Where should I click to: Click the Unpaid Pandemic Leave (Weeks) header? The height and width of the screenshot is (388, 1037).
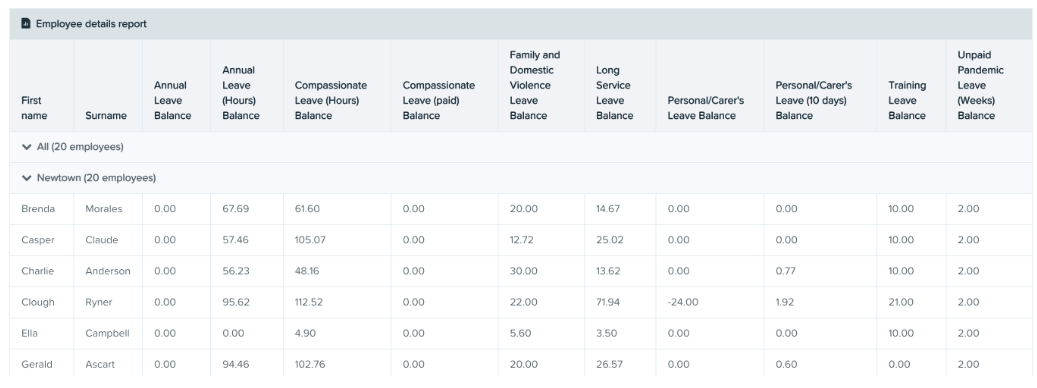[x=980, y=85]
